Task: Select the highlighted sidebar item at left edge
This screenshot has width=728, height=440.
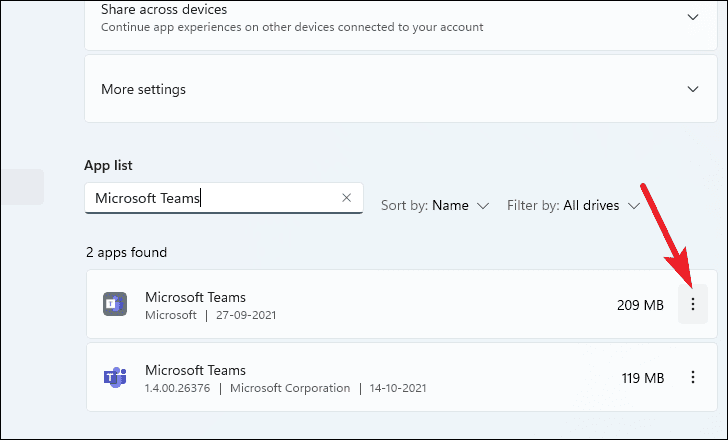Action: coord(21,187)
